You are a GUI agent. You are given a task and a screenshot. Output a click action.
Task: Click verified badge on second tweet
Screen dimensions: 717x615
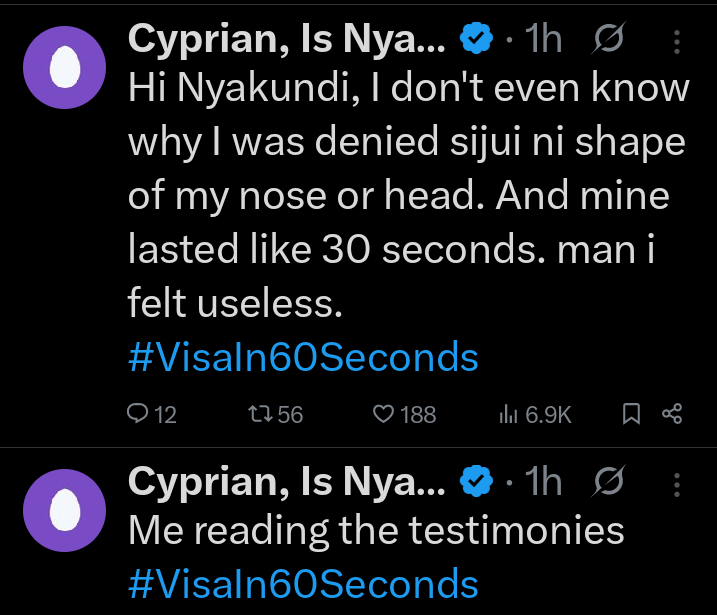(475, 484)
